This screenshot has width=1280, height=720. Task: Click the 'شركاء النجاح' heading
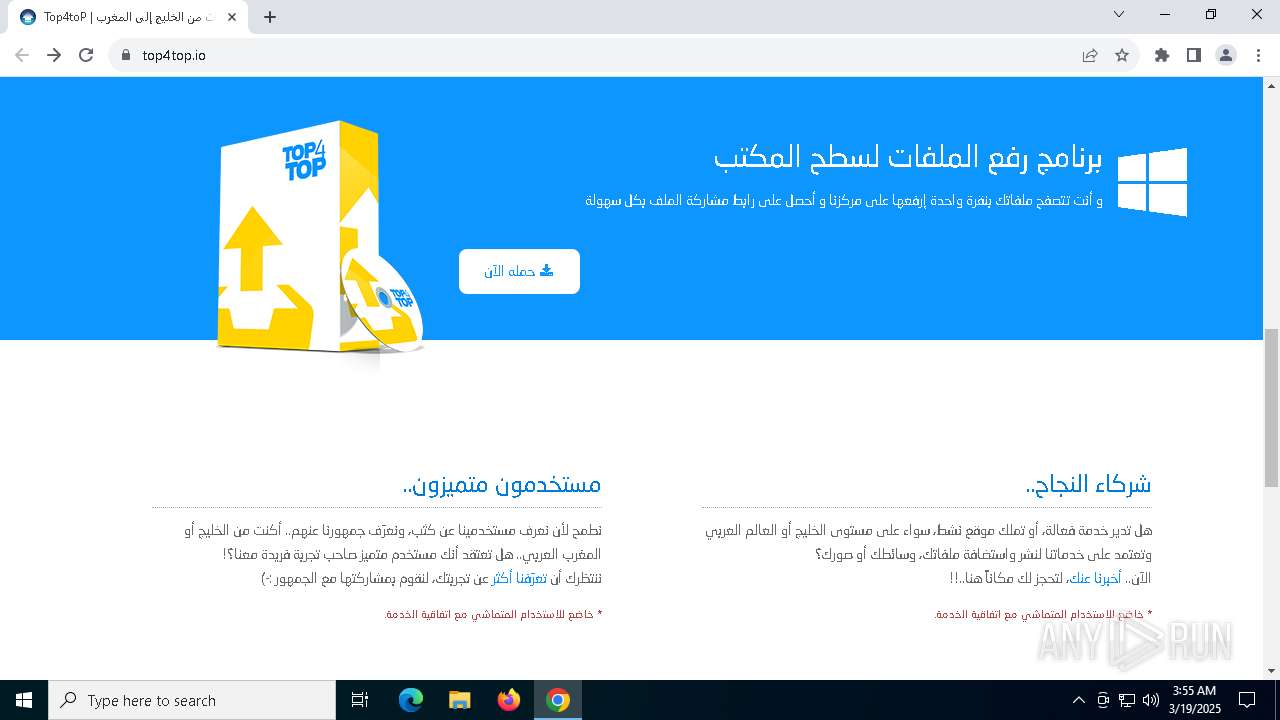(x=1089, y=485)
